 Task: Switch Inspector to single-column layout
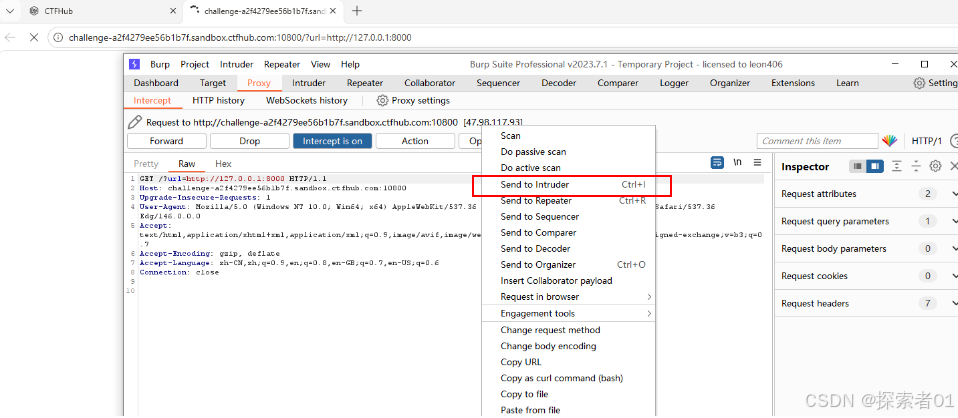click(858, 166)
